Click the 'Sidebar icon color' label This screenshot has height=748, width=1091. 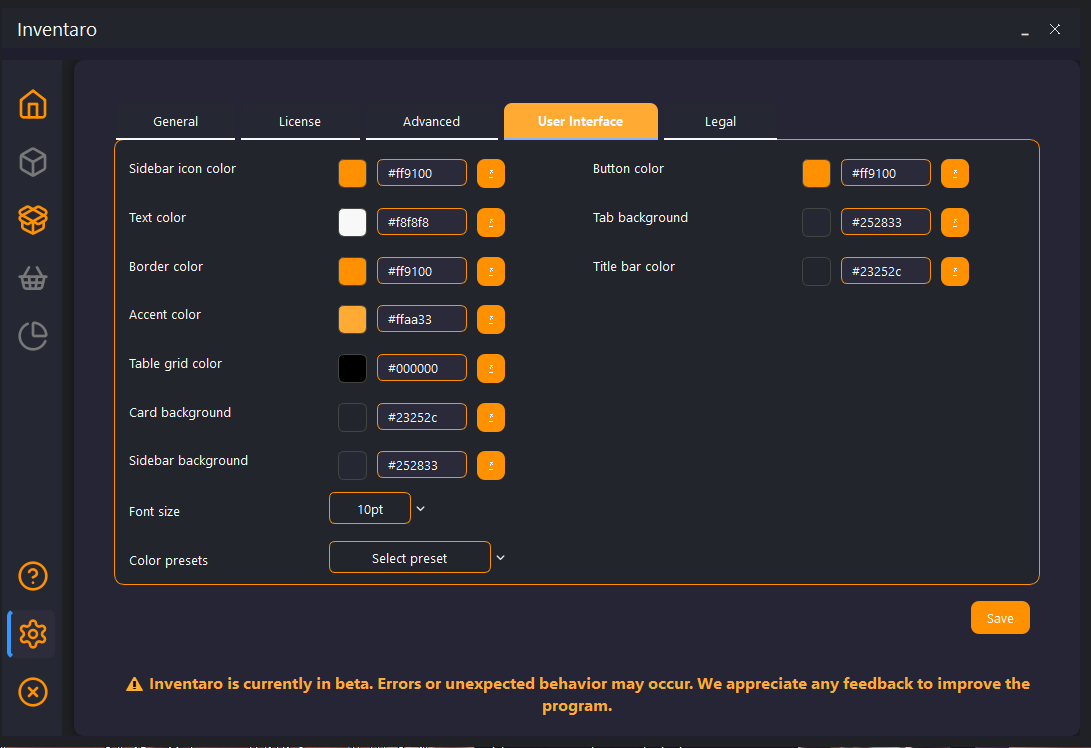182,168
